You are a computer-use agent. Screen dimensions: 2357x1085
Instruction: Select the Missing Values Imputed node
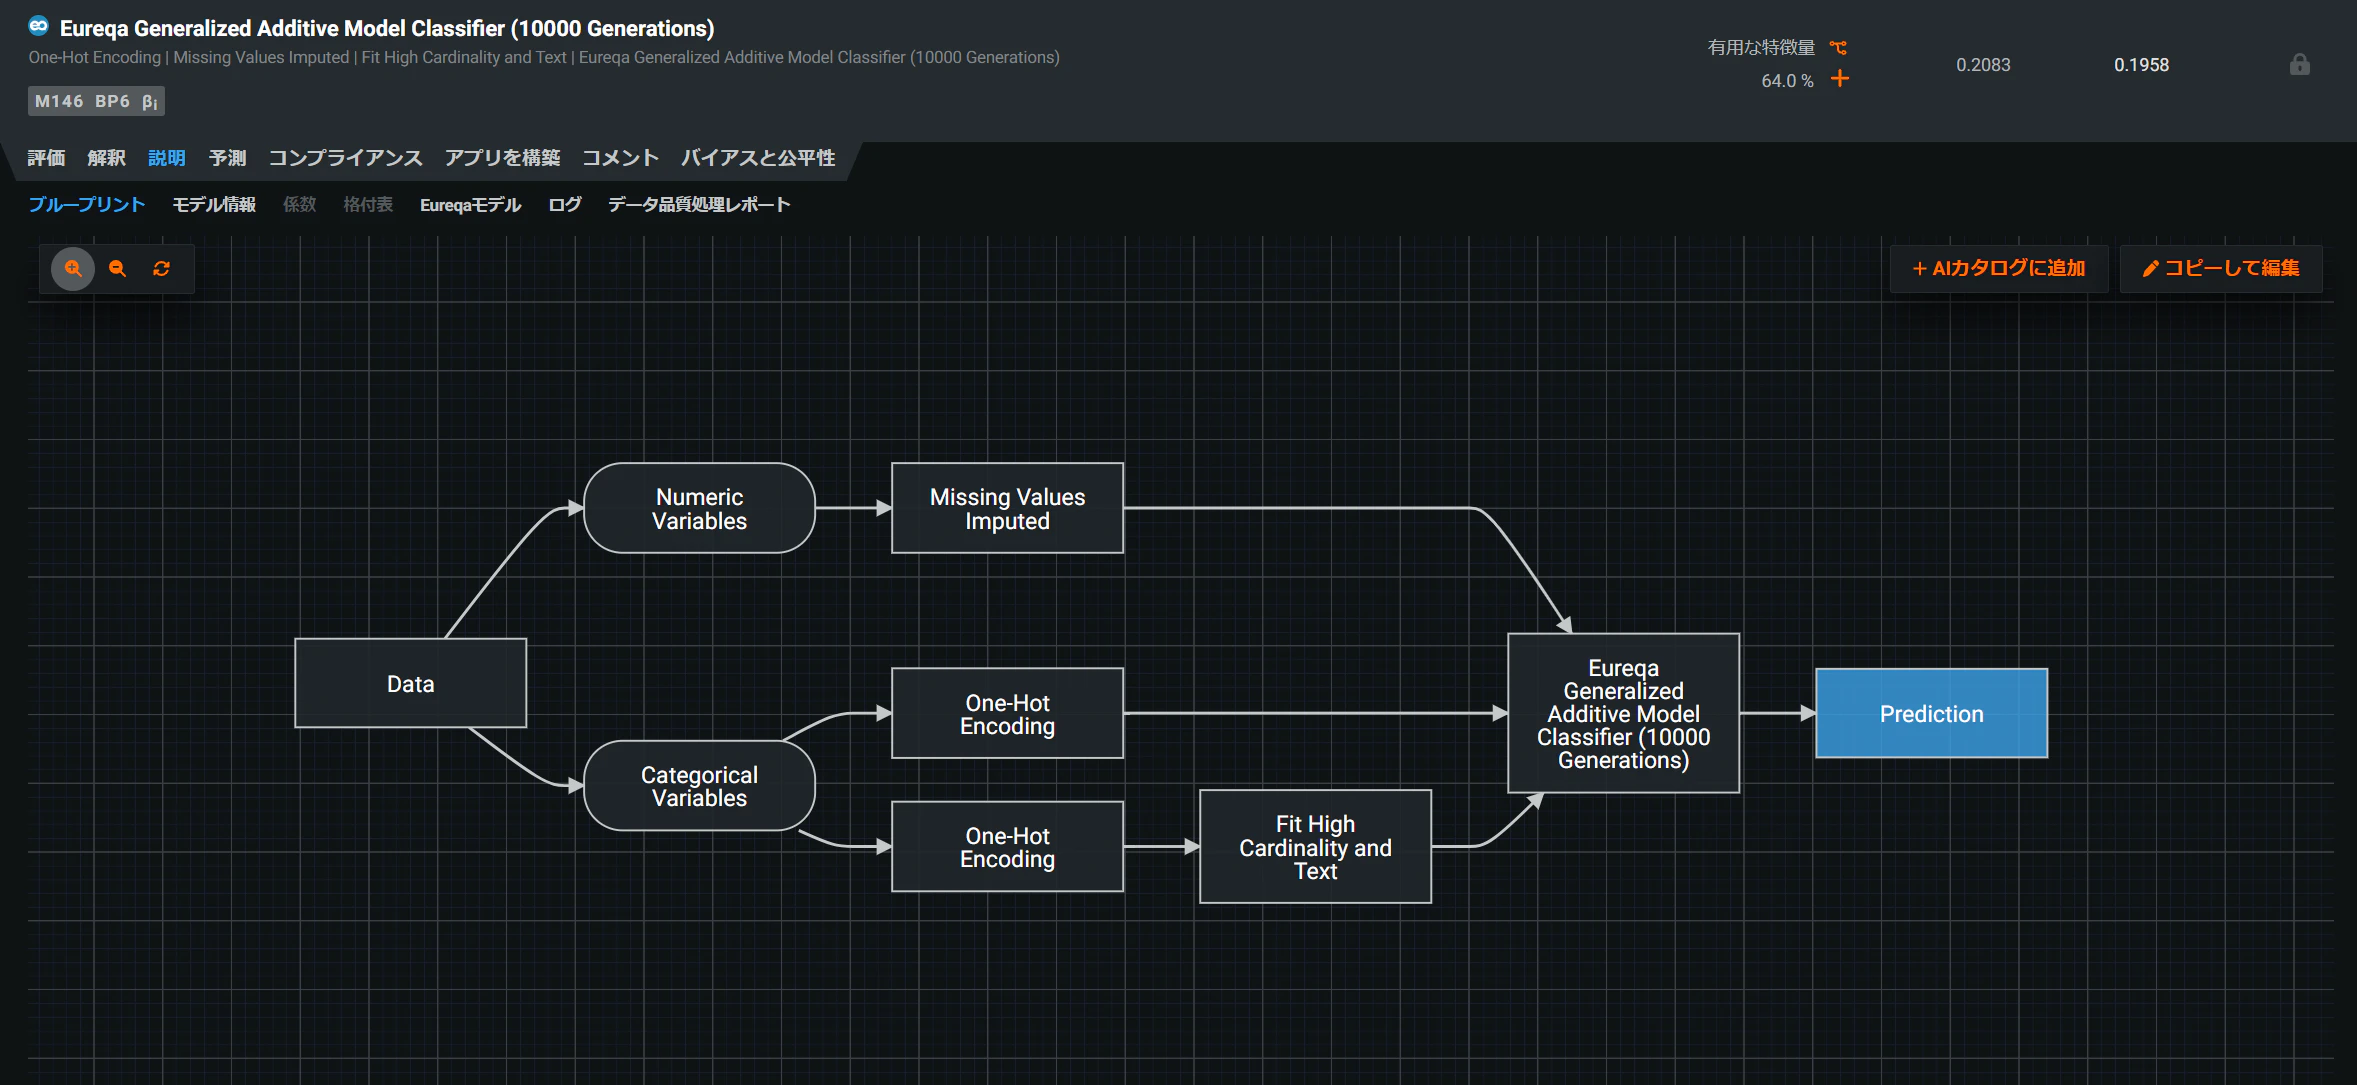point(1007,508)
